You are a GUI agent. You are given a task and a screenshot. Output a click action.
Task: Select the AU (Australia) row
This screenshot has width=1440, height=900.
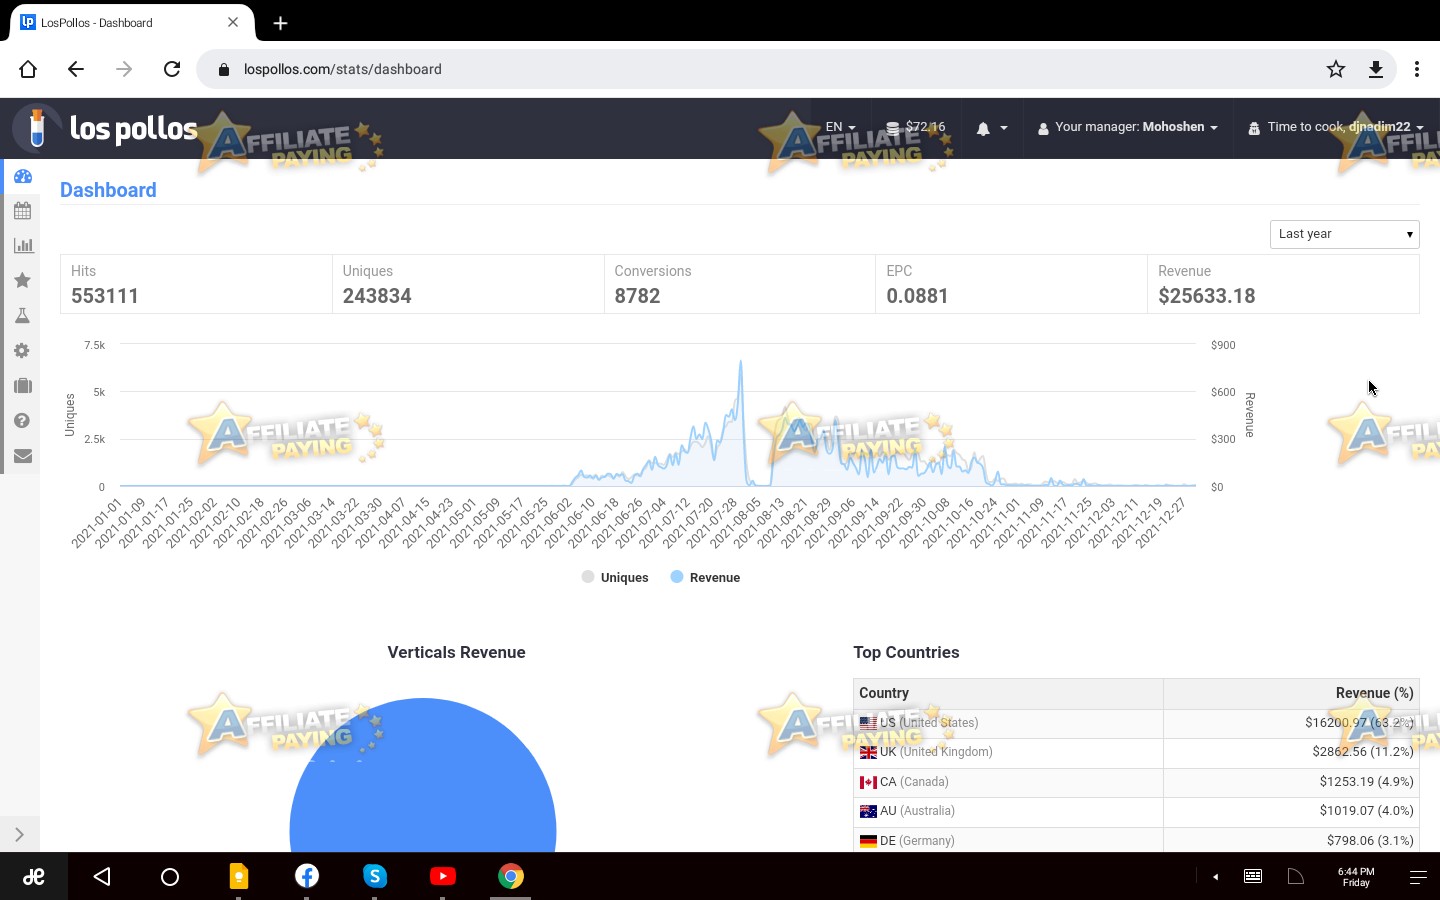(1136, 811)
